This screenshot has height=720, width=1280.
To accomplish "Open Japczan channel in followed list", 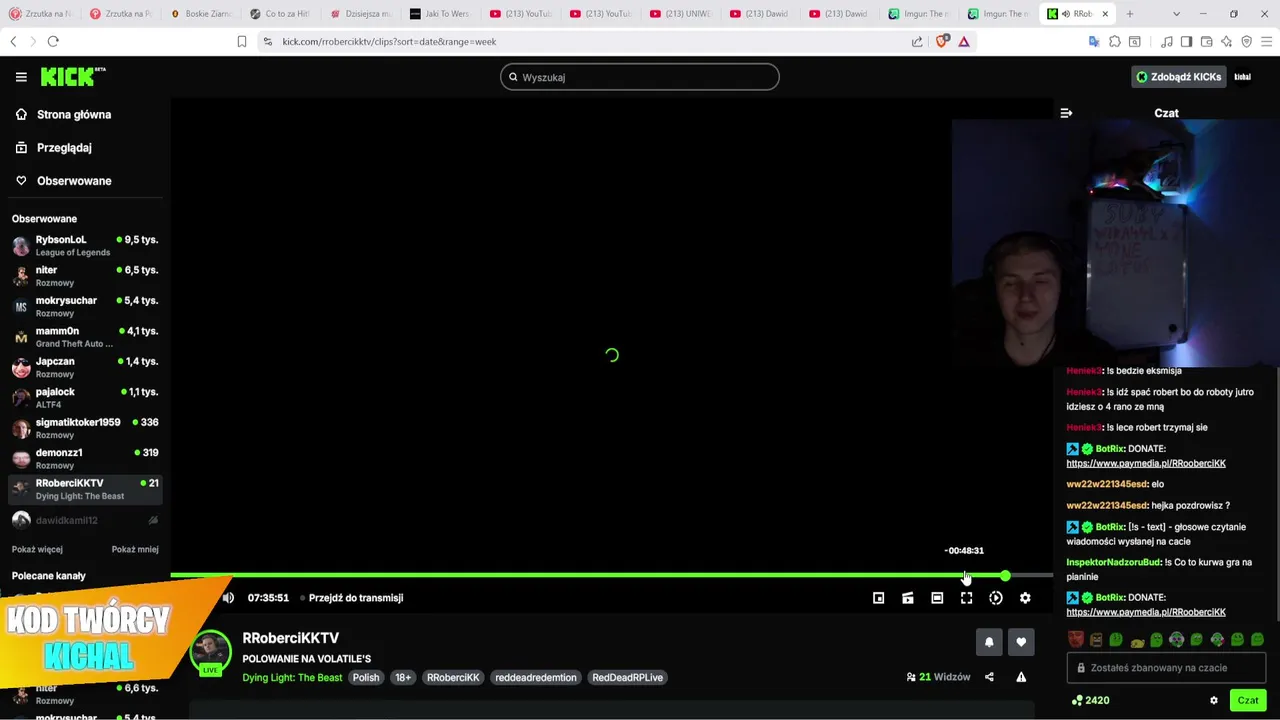I will [x=85, y=368].
